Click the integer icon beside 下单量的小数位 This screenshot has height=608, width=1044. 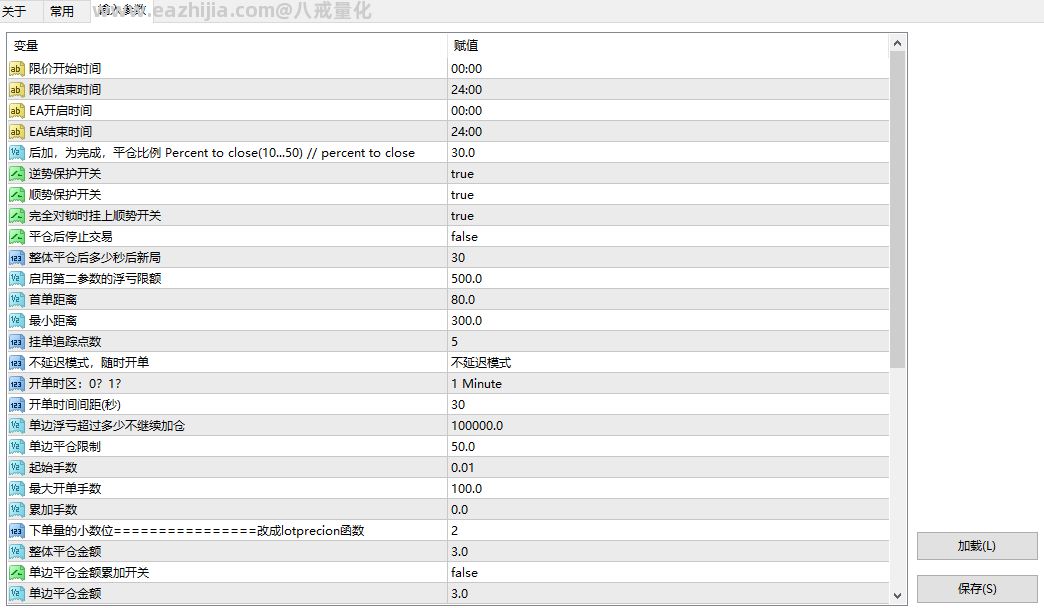click(17, 530)
